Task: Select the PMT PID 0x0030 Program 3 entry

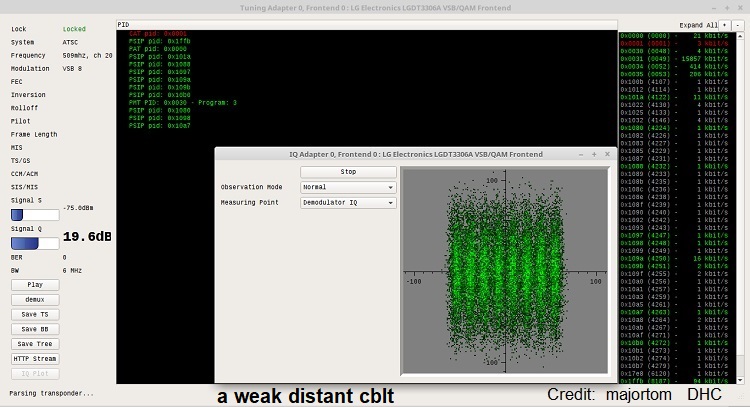Action: [x=183, y=102]
